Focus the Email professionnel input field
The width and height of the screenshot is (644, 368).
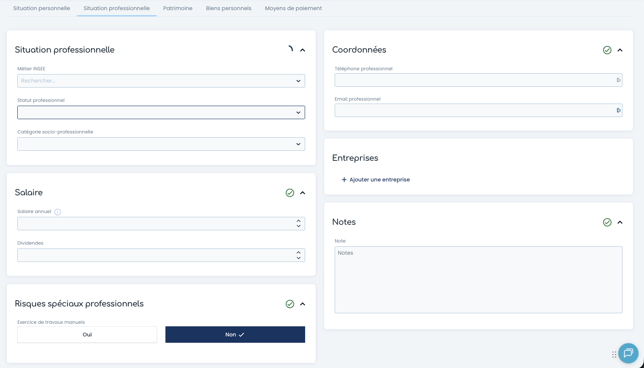click(478, 110)
